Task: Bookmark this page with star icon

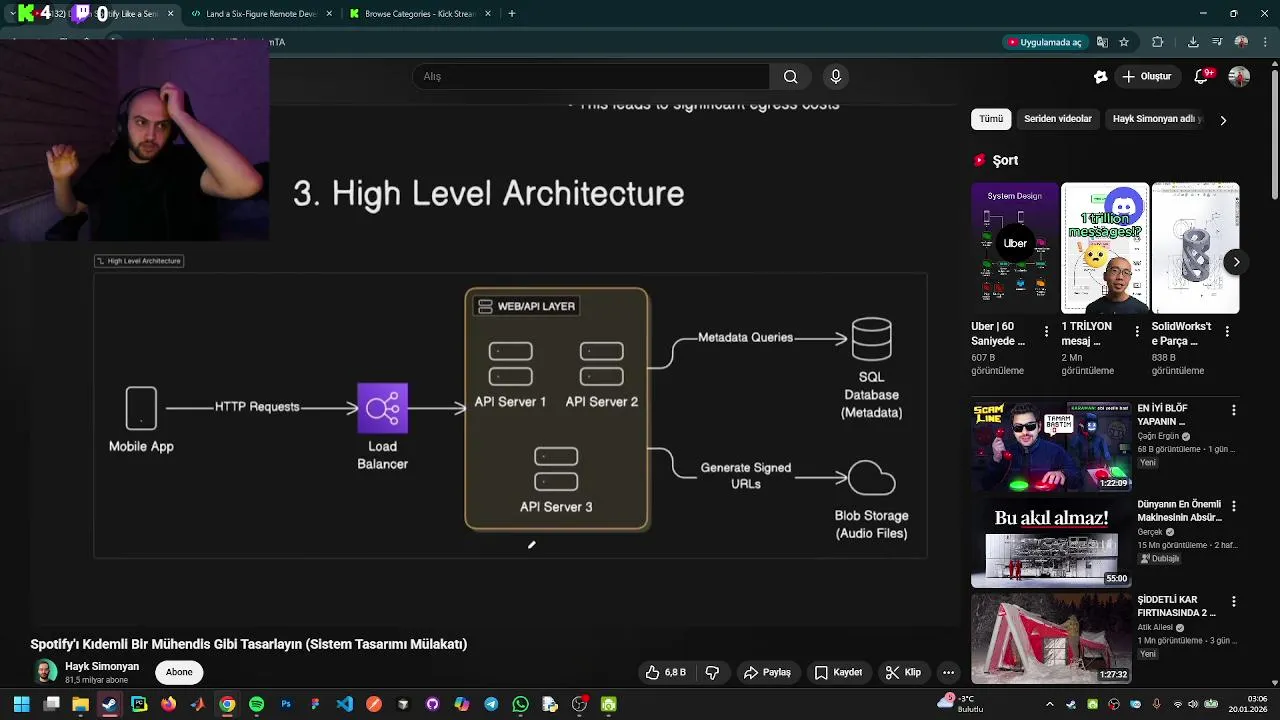Action: tap(1124, 42)
